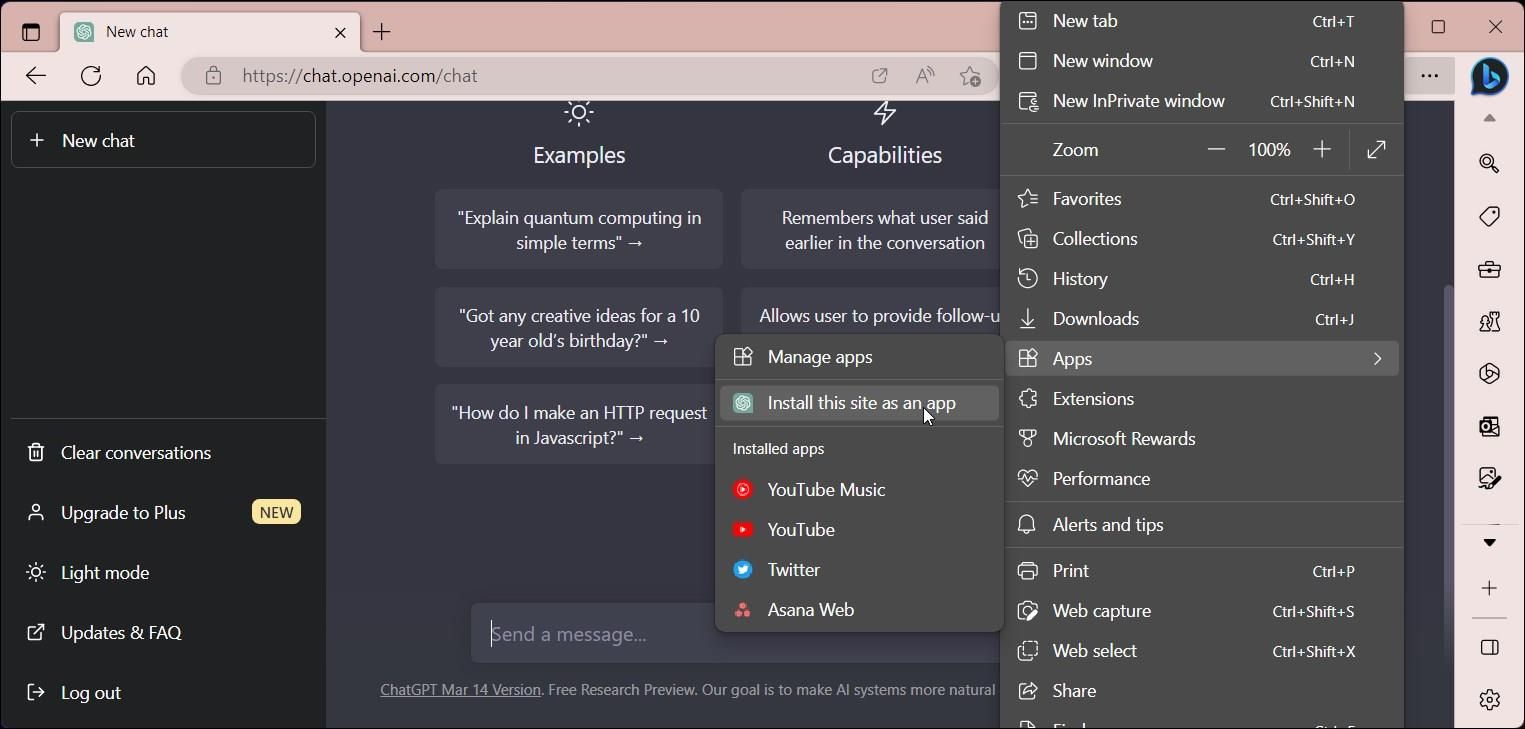
Task: Open the Tools sidebar panel
Action: 1489,268
